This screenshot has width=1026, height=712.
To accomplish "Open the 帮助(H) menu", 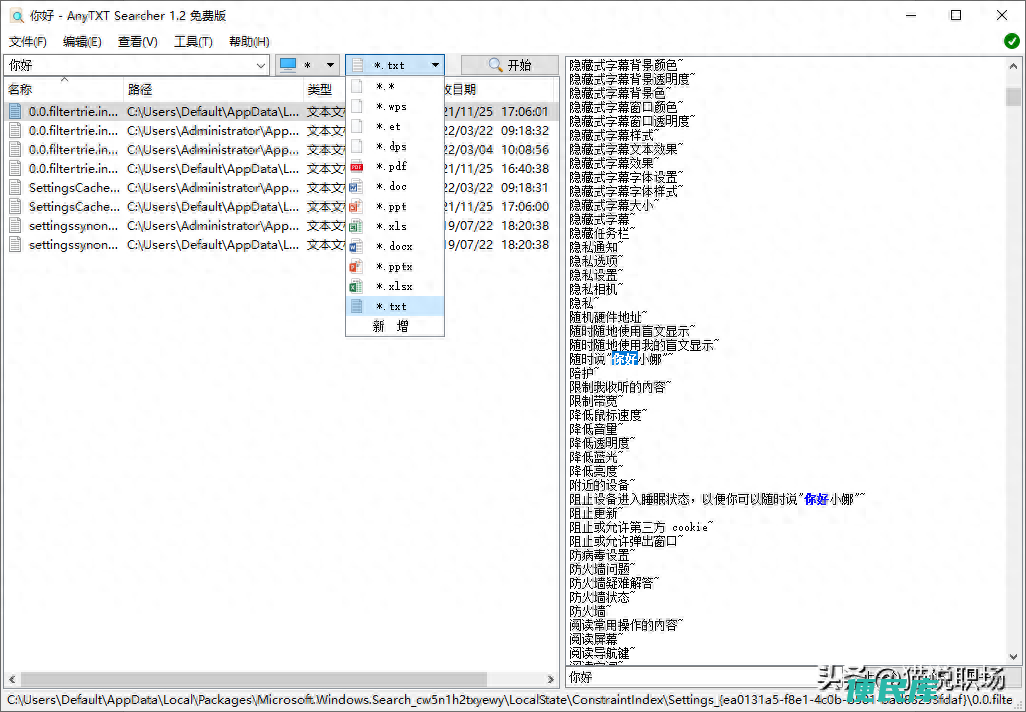I will click(249, 42).
